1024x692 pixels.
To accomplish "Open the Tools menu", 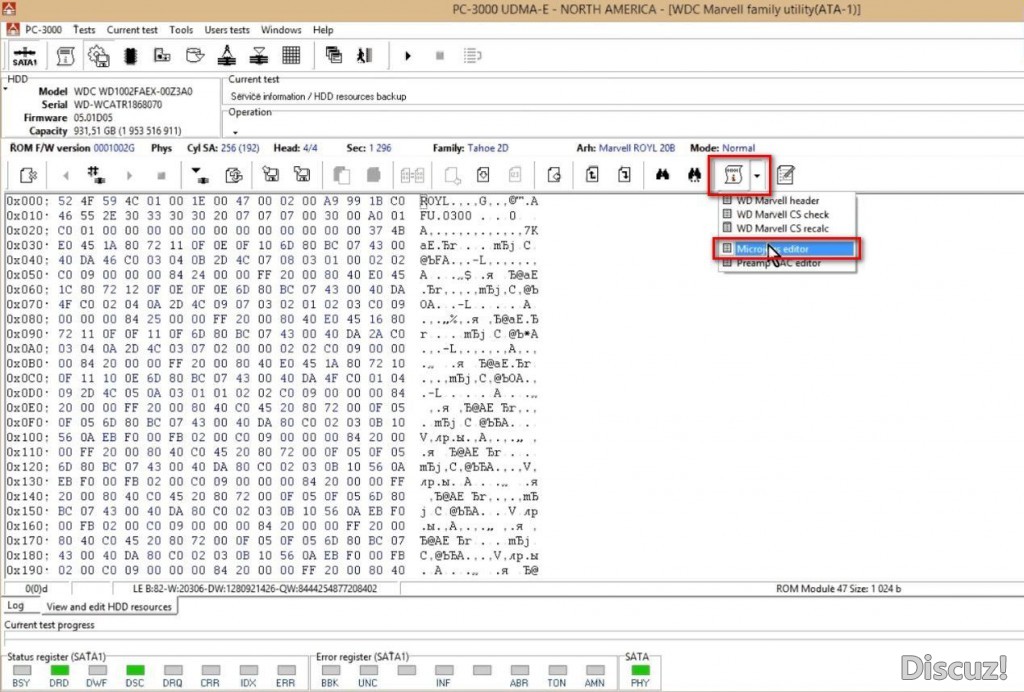I will (181, 29).
